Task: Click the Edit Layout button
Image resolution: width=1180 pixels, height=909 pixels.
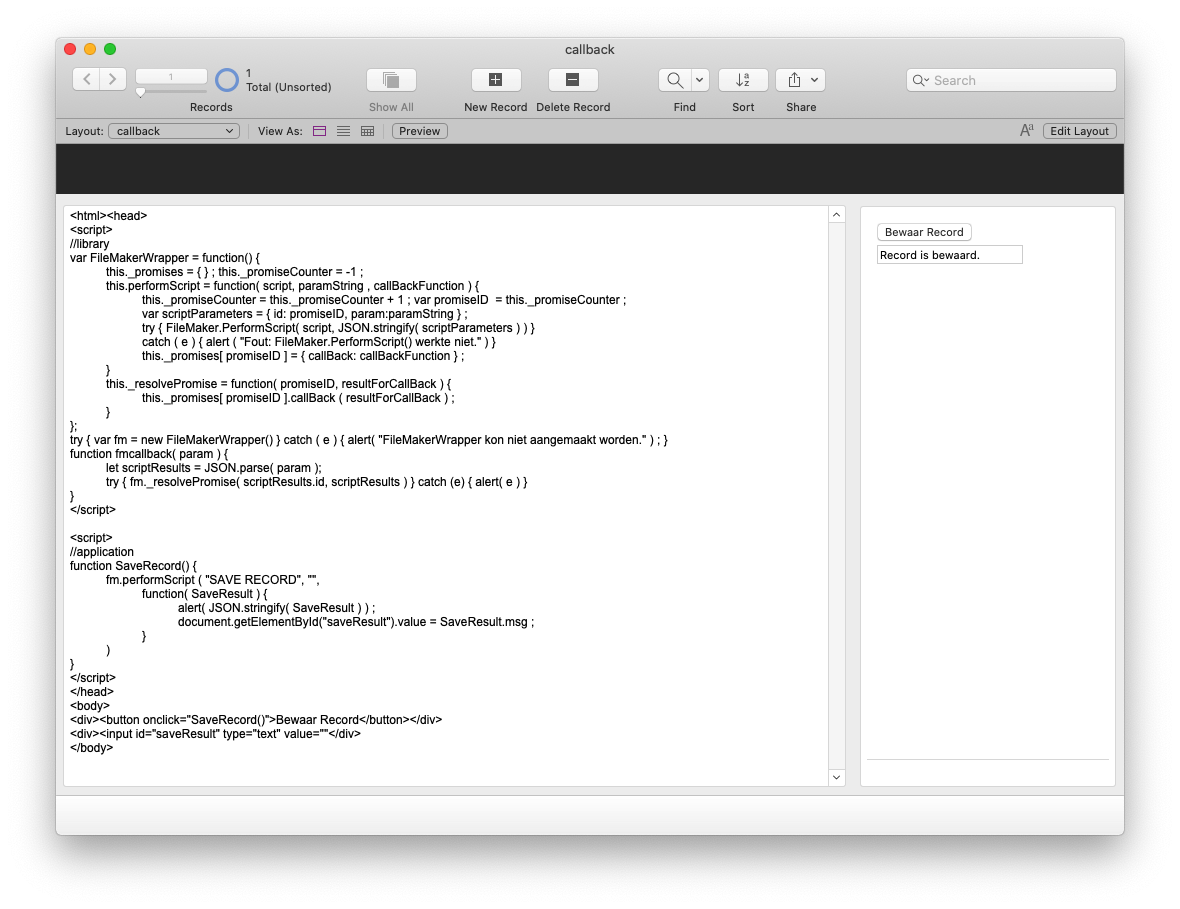Action: click(1079, 131)
